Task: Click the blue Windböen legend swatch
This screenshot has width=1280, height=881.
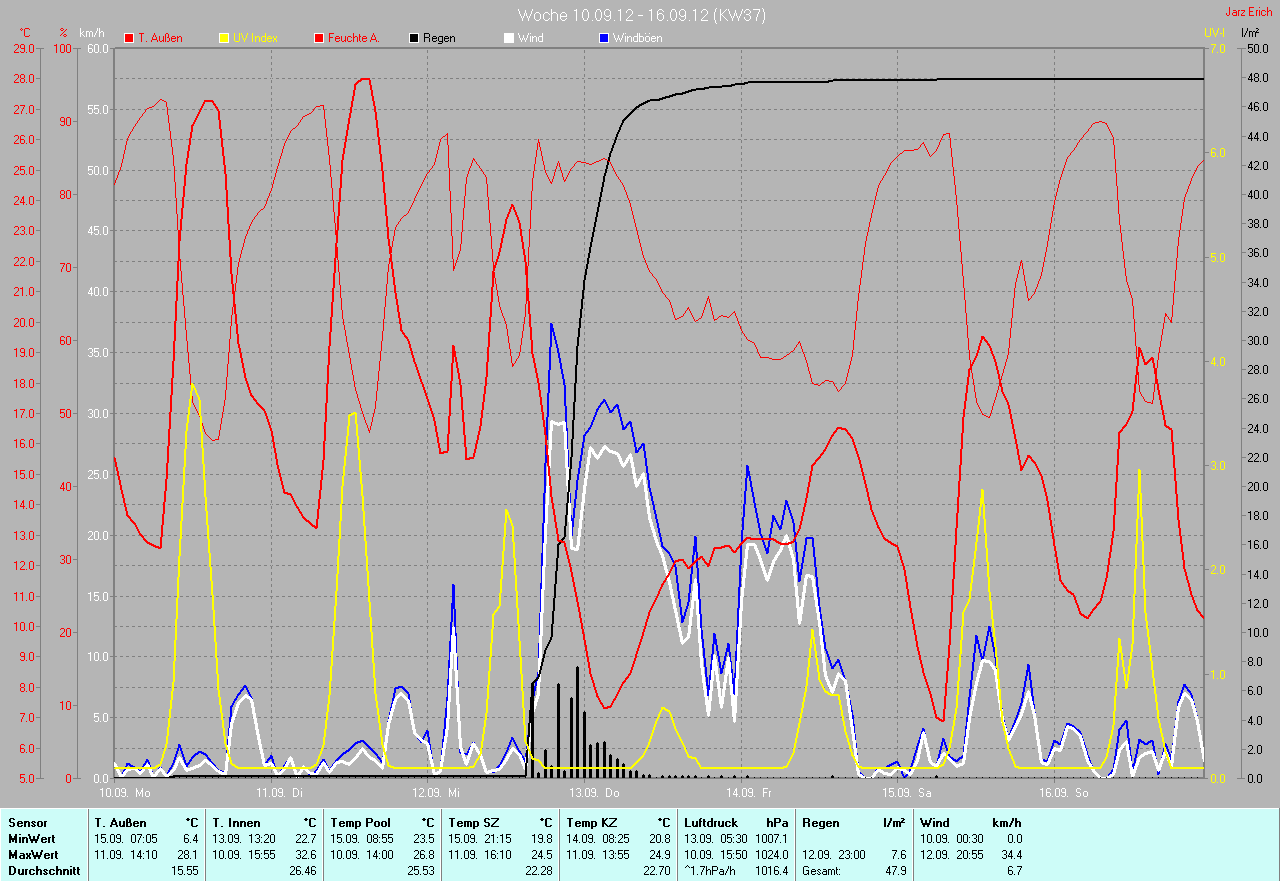Action: [x=603, y=38]
